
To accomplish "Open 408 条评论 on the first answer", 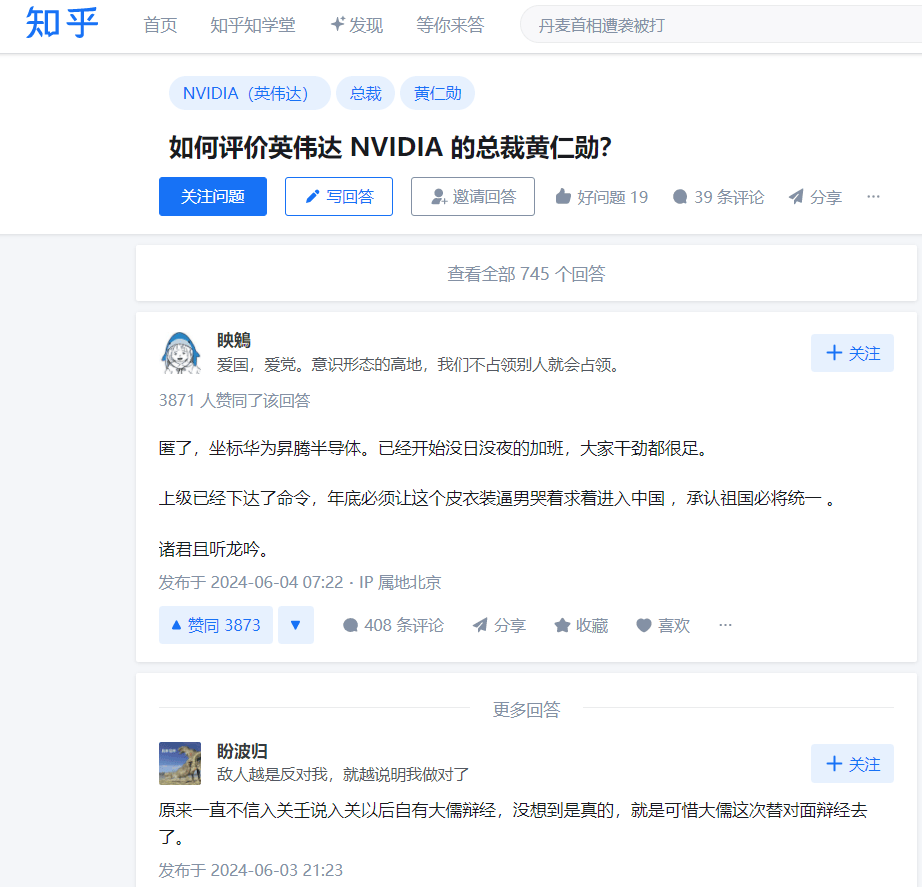I will click(393, 625).
